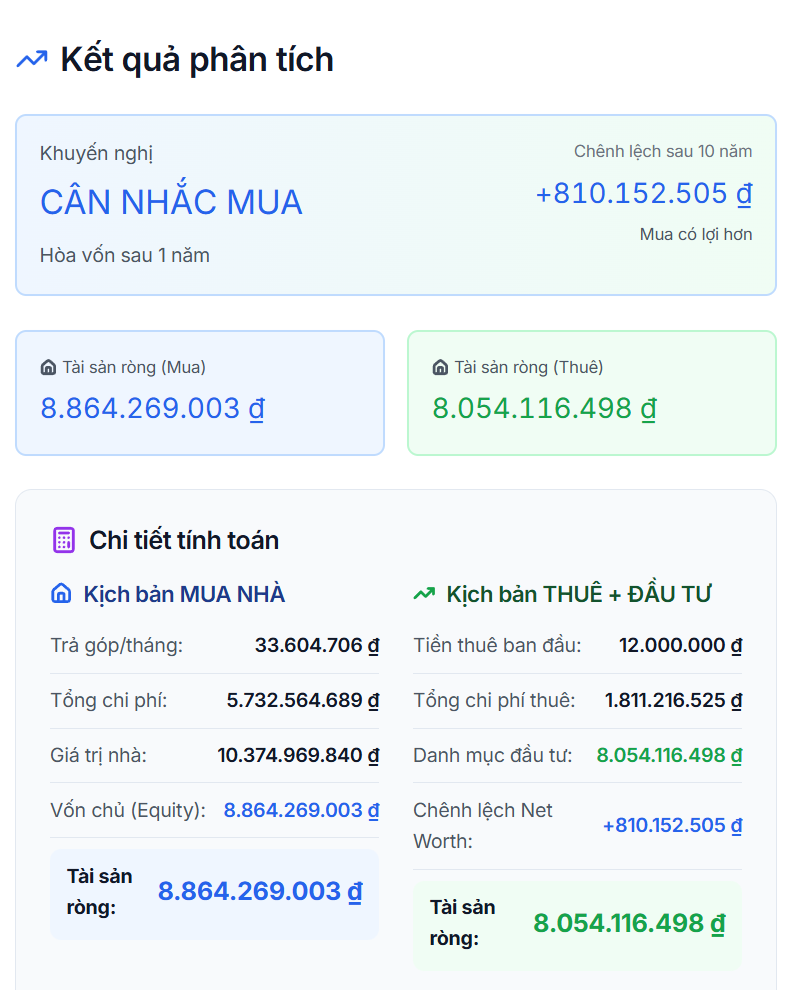Click the Vốn chủ (Equity) value 8.864.269.003 đ
Screen dimensions: 798x990
(x=302, y=810)
